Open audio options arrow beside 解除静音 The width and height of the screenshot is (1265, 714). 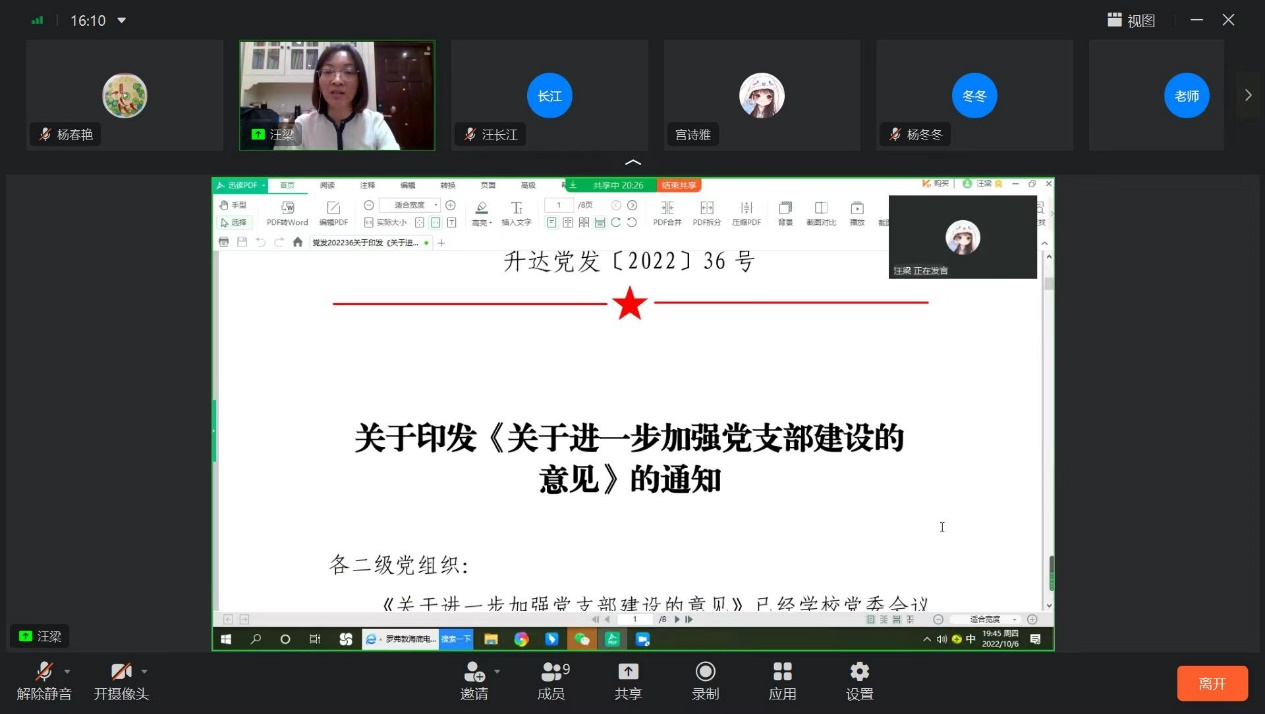coord(68,671)
